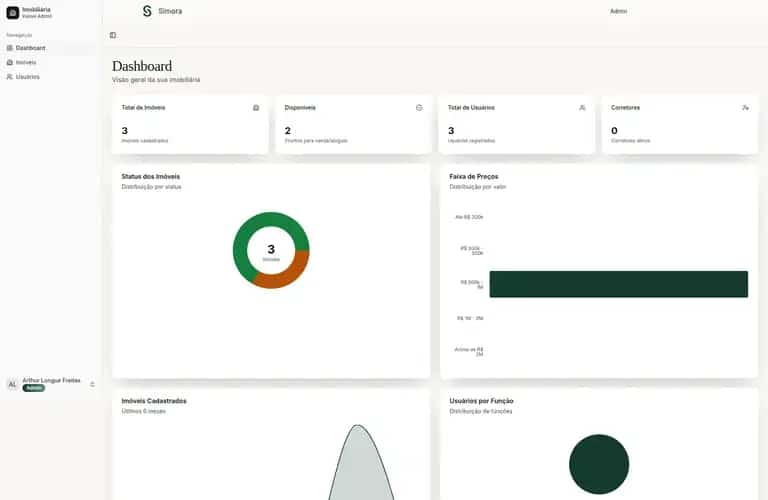Expand the Arthur Longue Freitas user menu
Viewport: 768px width, 500px height.
[x=93, y=384]
